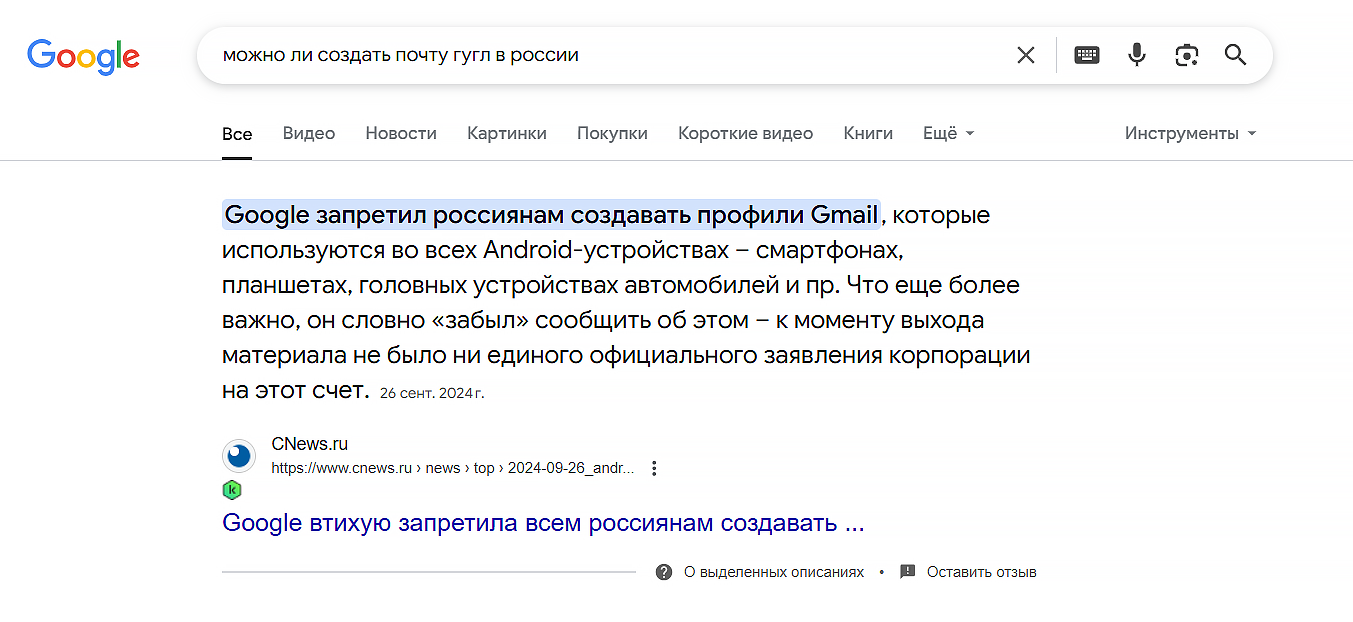
Task: Submit search with magnifying glass icon
Action: pos(1236,55)
